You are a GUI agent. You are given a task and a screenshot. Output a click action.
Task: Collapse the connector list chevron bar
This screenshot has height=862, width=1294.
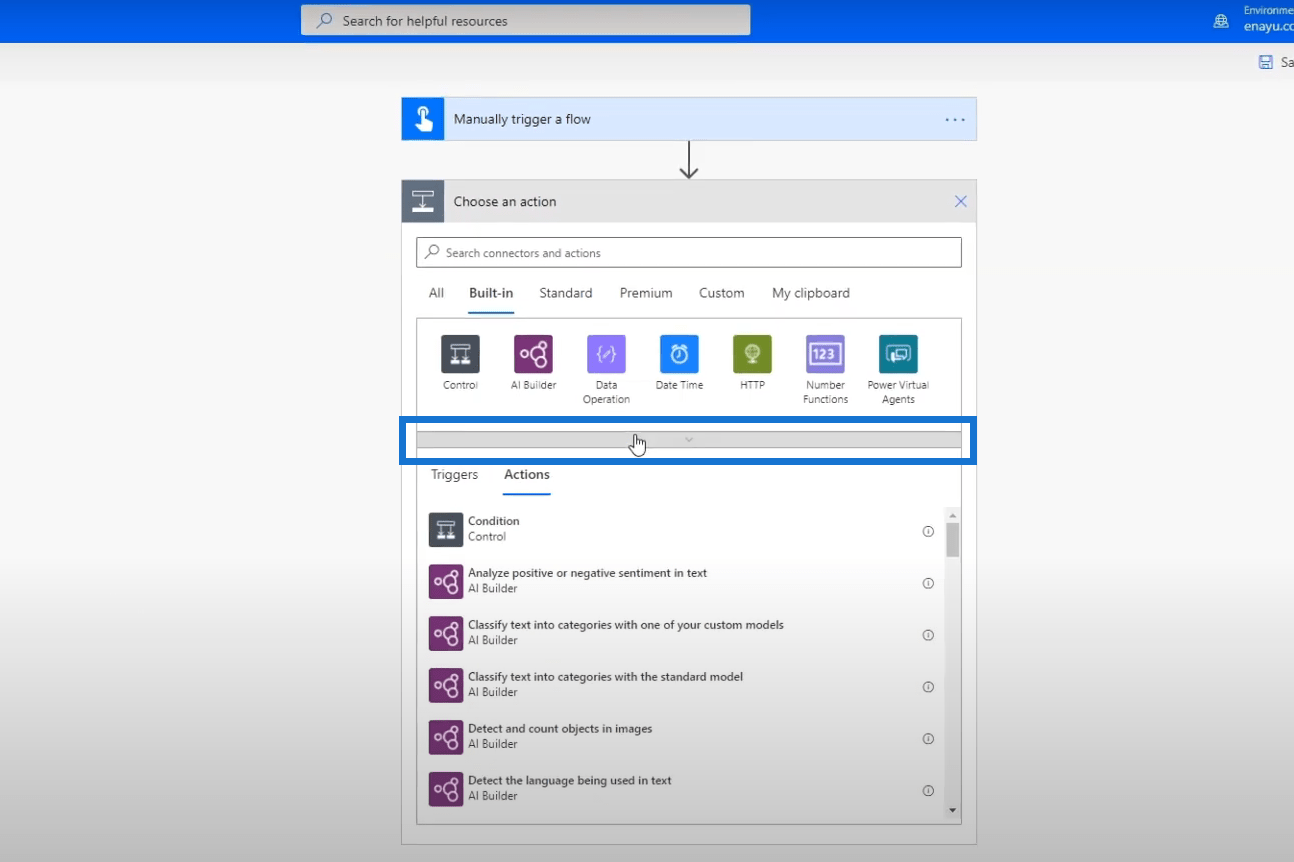(x=689, y=440)
